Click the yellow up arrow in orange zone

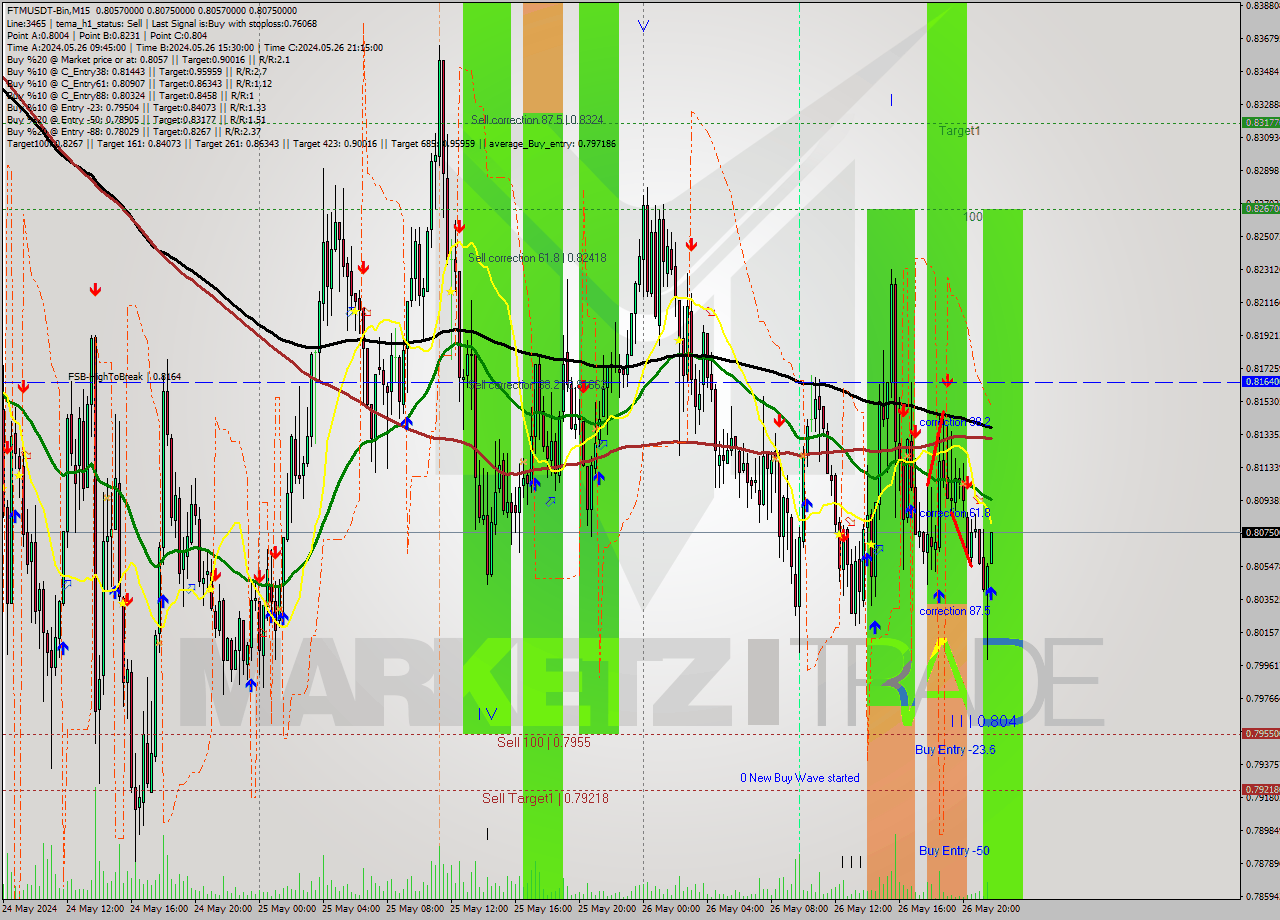(937, 648)
